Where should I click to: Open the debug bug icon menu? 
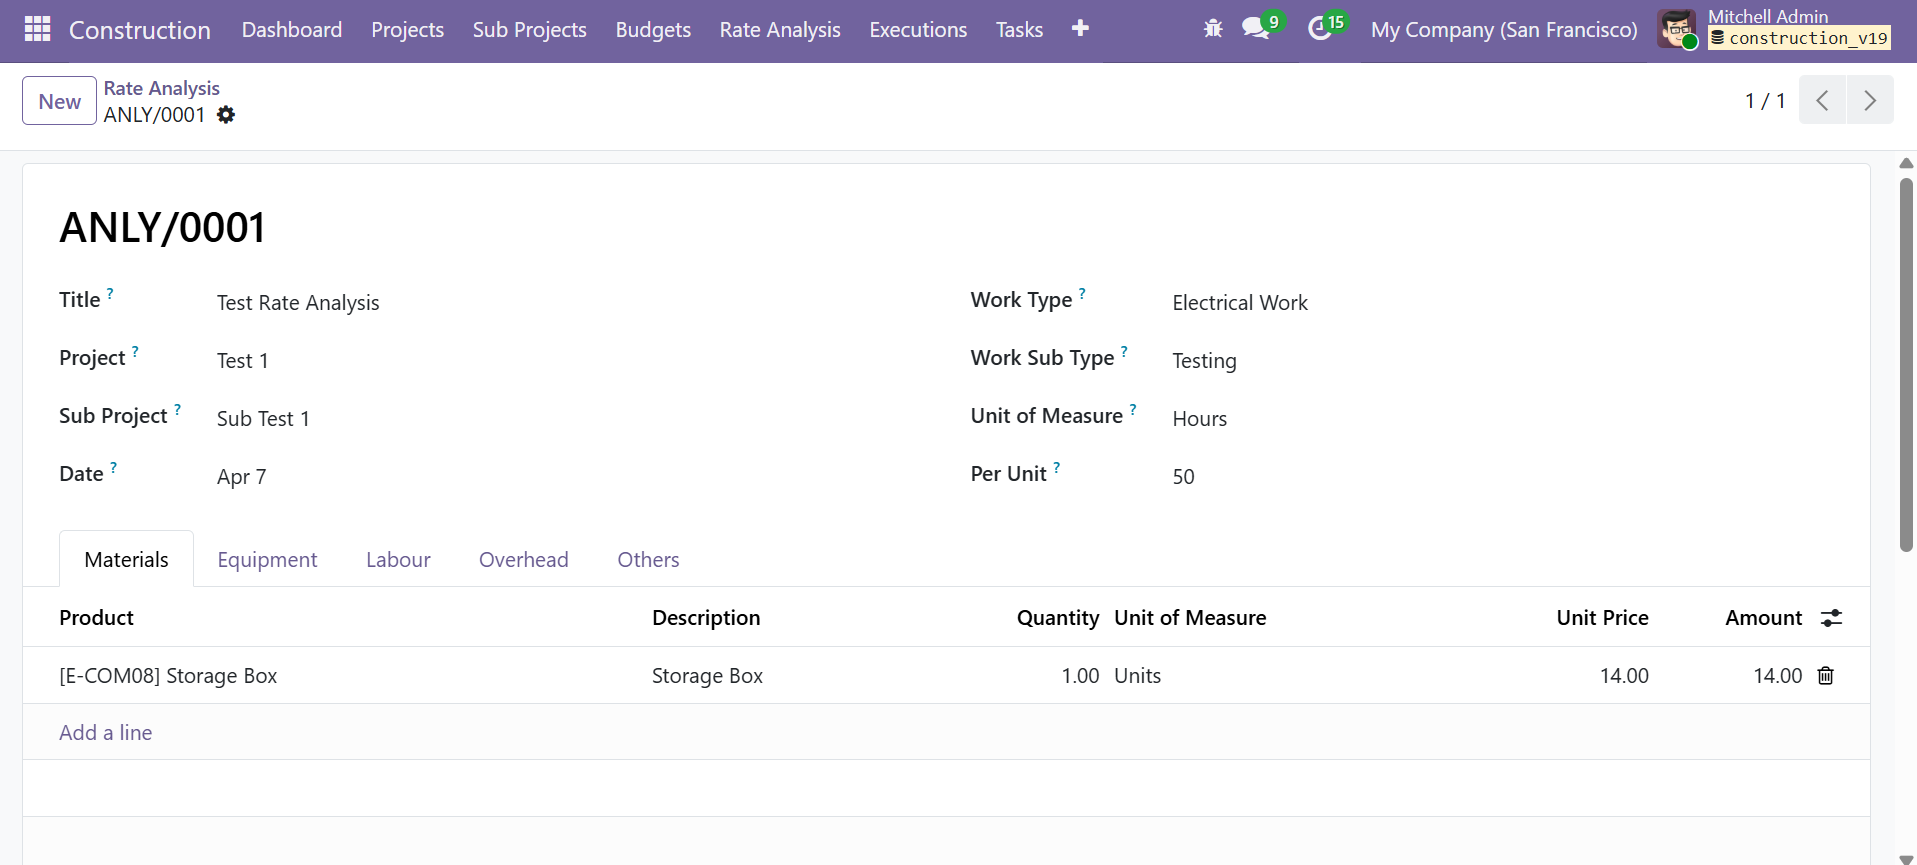click(1213, 29)
